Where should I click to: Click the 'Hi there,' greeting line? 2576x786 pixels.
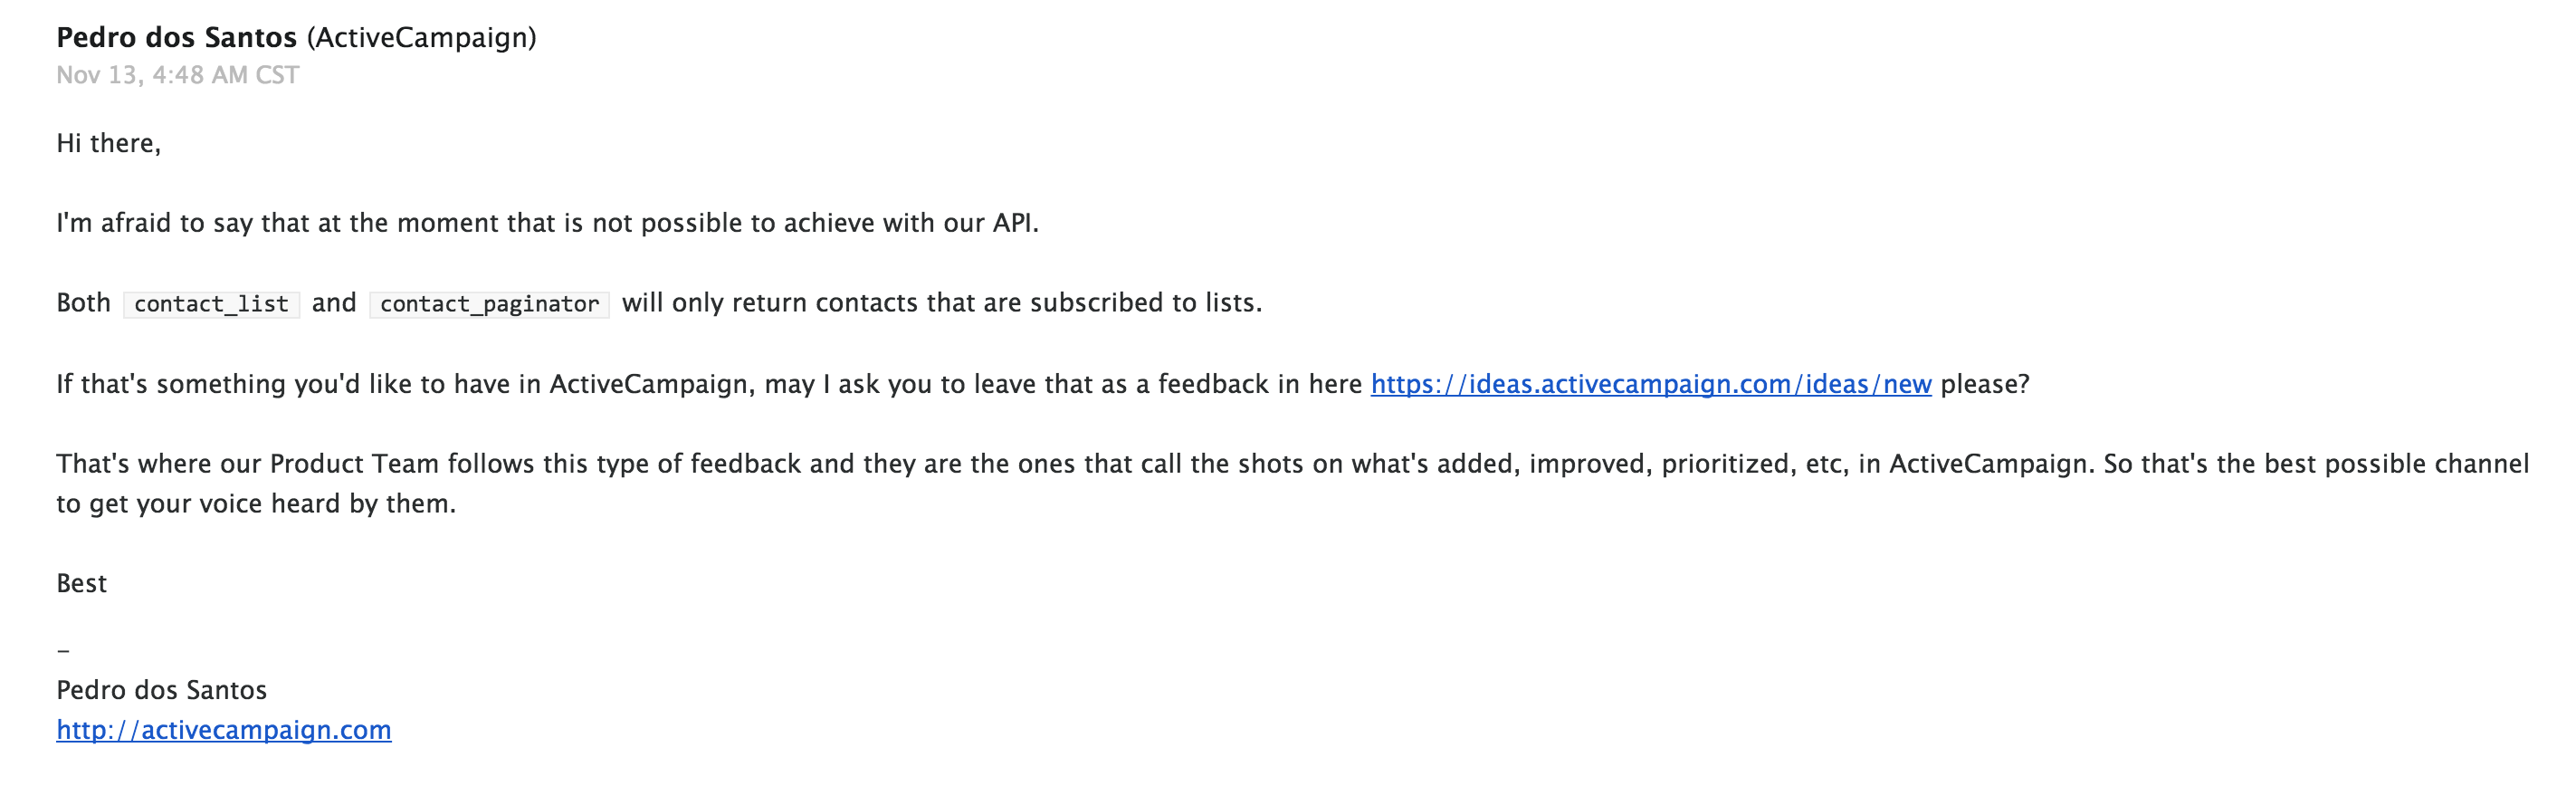109,144
